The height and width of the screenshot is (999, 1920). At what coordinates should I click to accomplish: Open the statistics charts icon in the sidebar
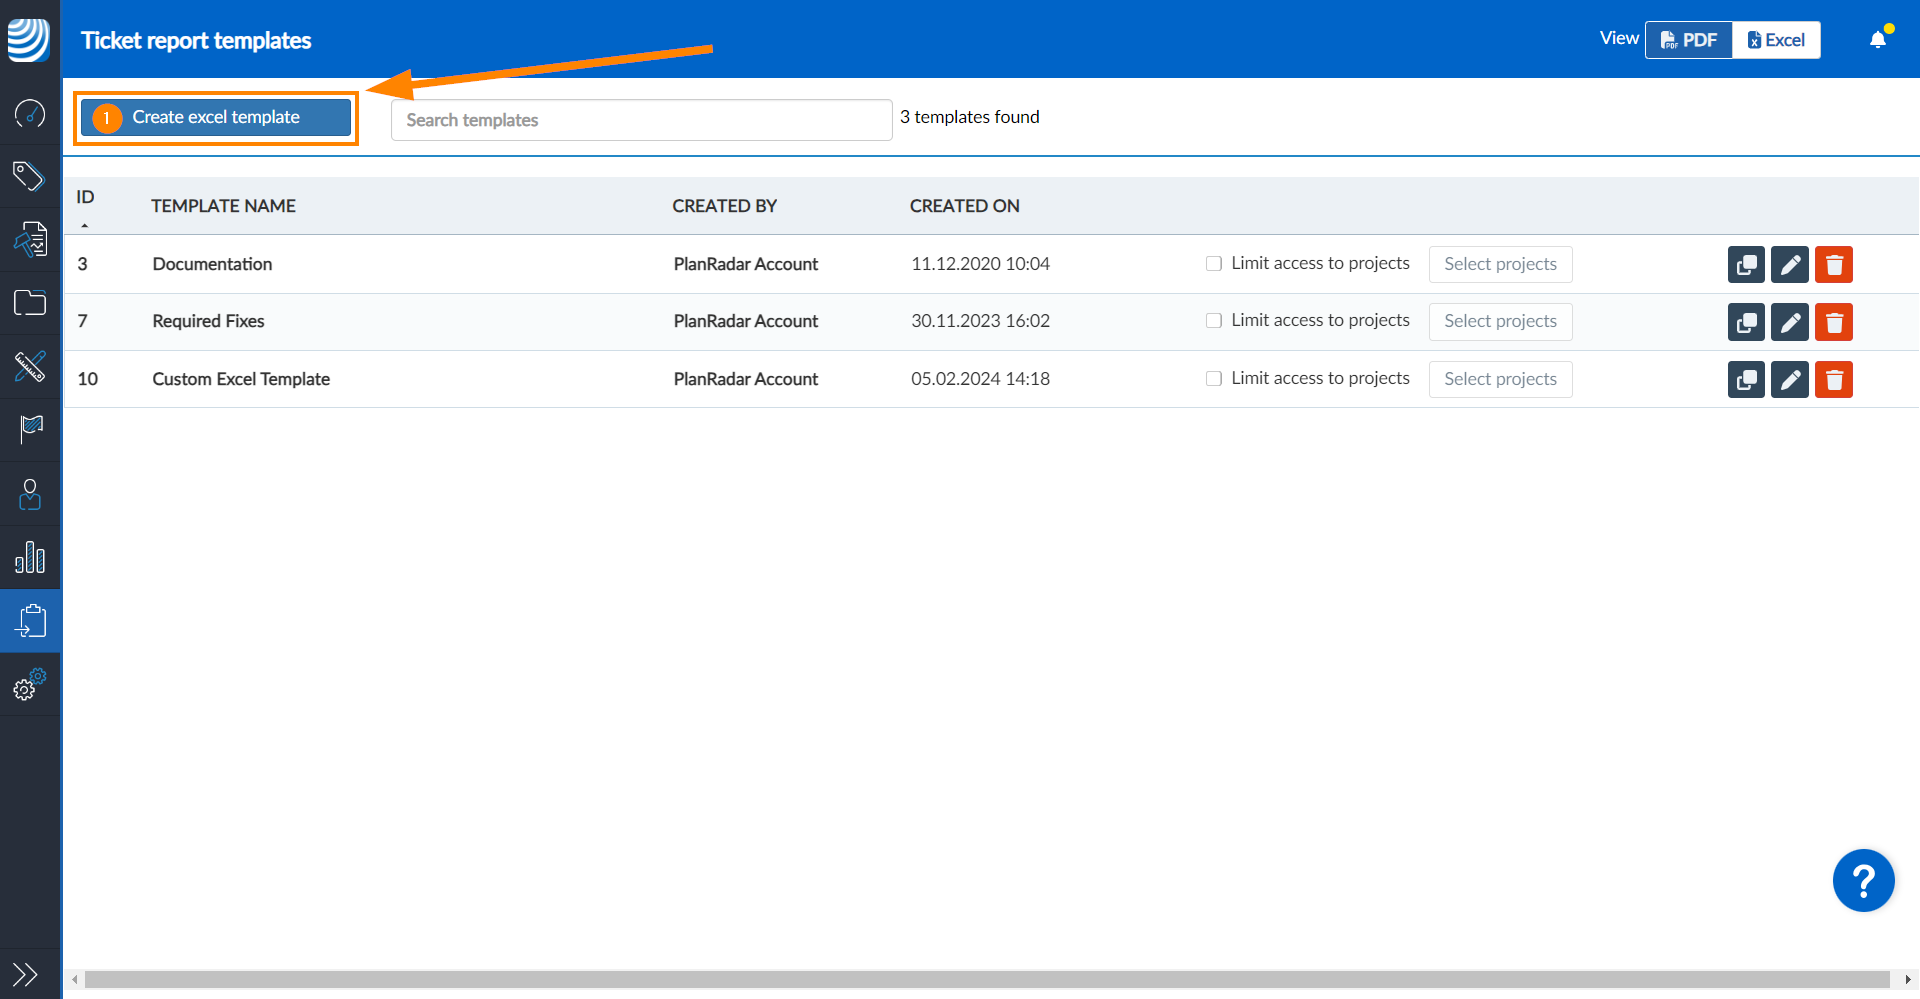tap(30, 557)
